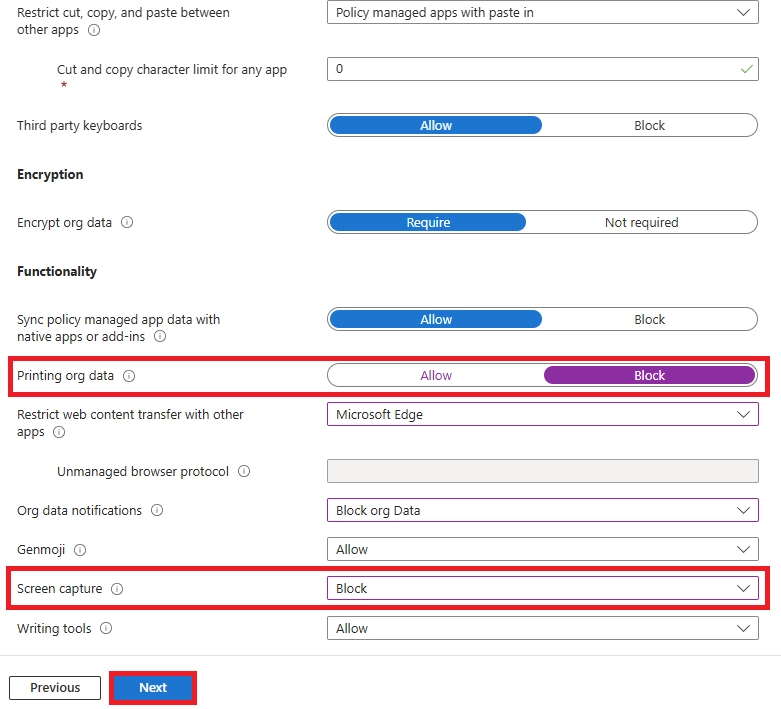Open info icon for Sync policy managed app data
Viewport: 781px width, 709px height.
click(160, 336)
